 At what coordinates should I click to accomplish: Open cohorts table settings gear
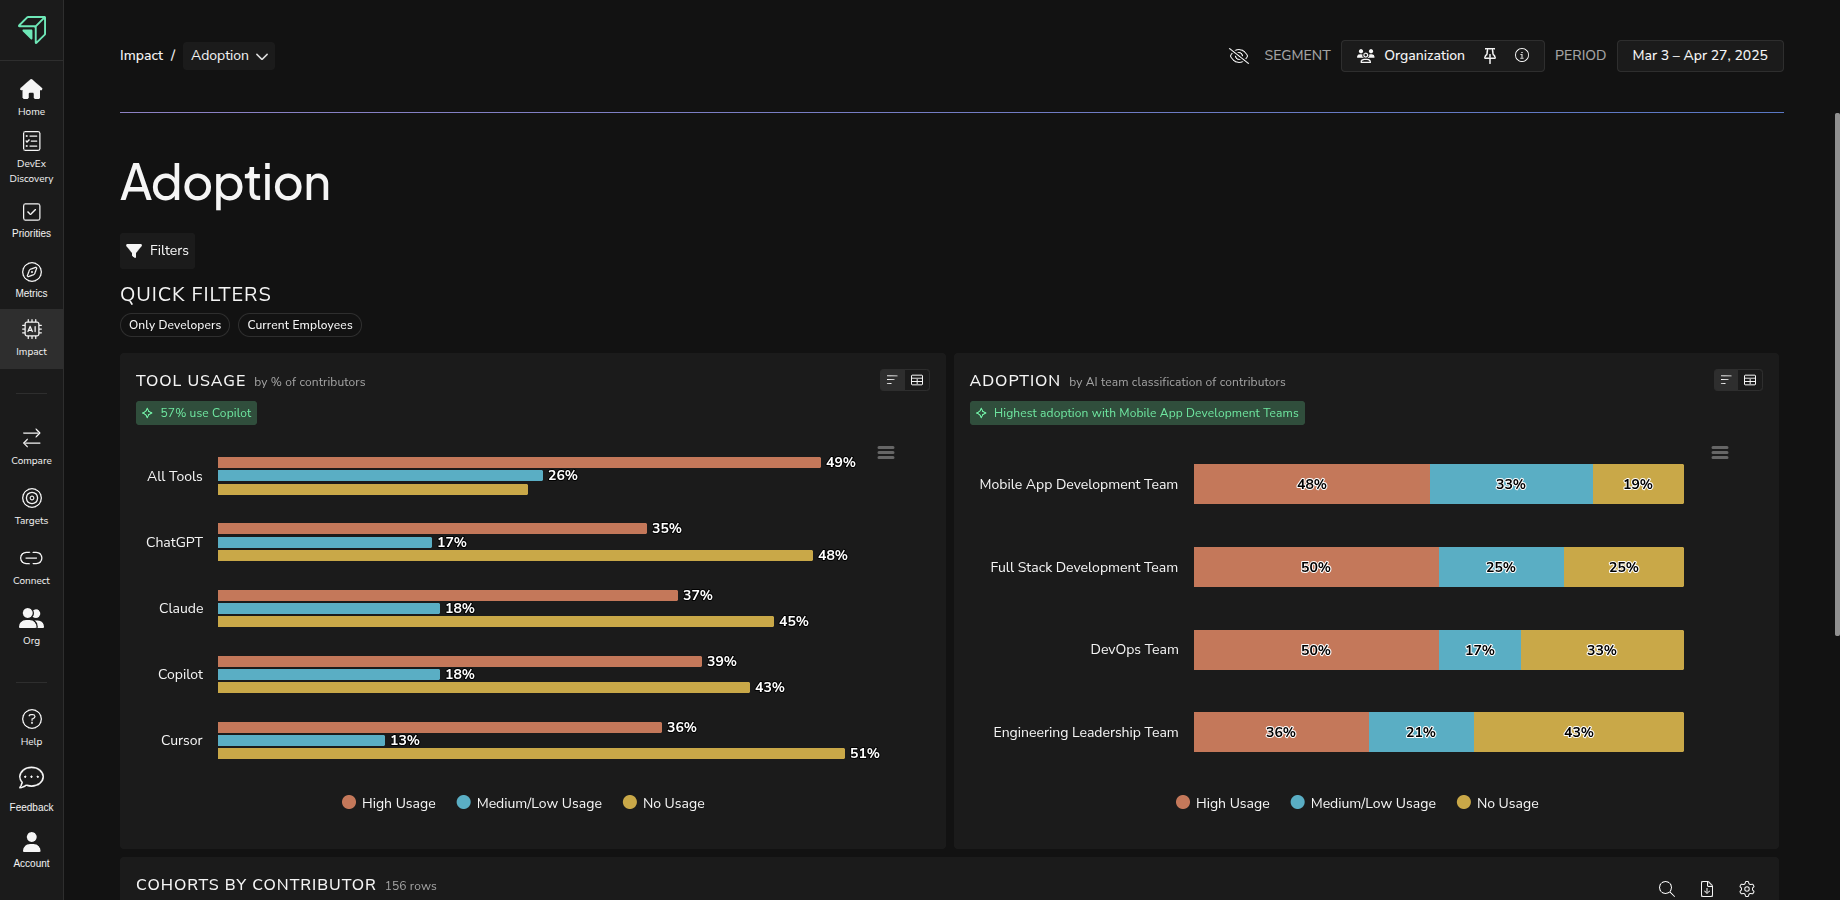[x=1747, y=889]
